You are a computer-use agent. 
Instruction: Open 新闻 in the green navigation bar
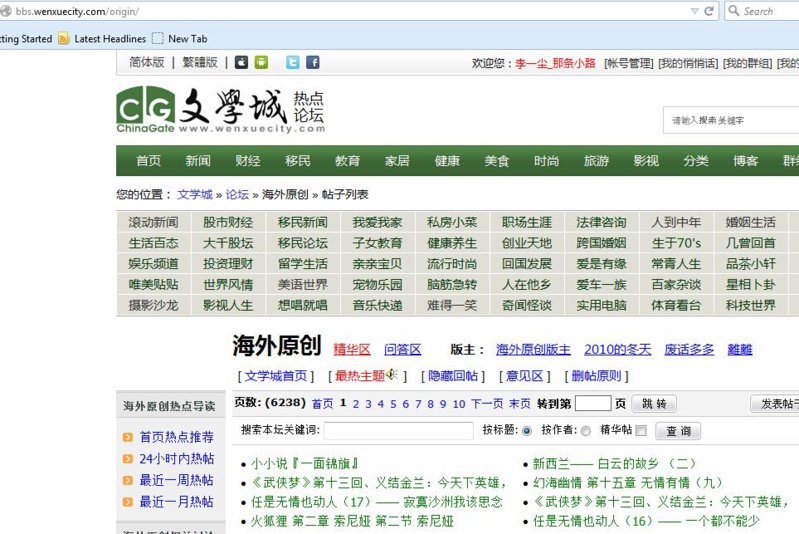pos(198,161)
